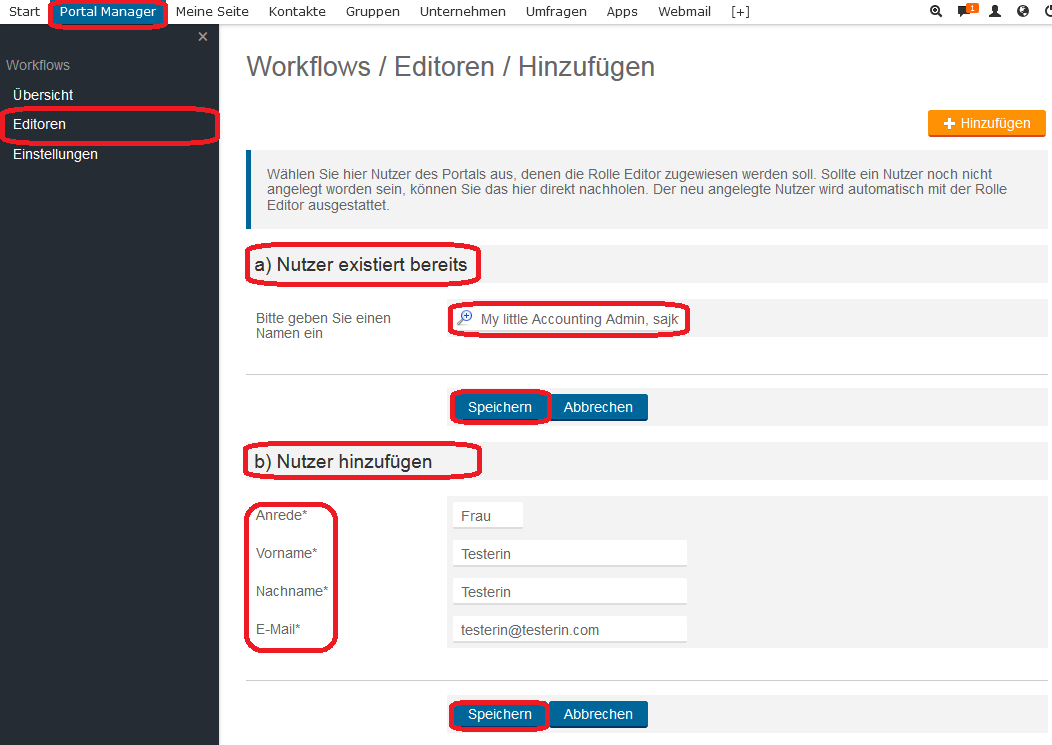Click the 'Vorname*' label
This screenshot has width=1052, height=745.
[286, 553]
